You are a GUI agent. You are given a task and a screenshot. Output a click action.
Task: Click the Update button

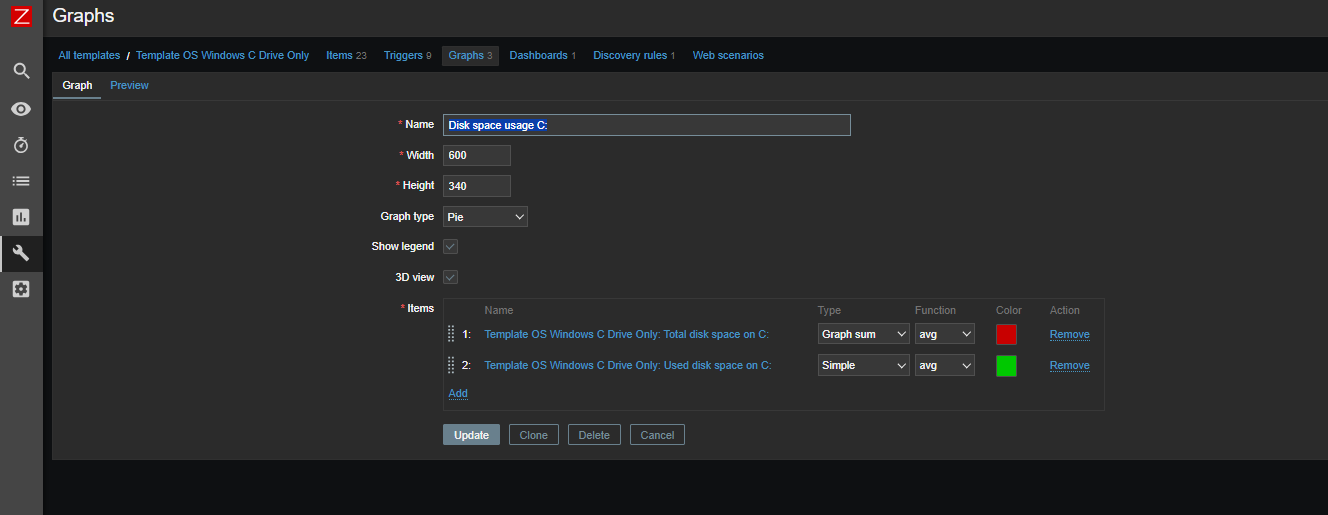(471, 435)
